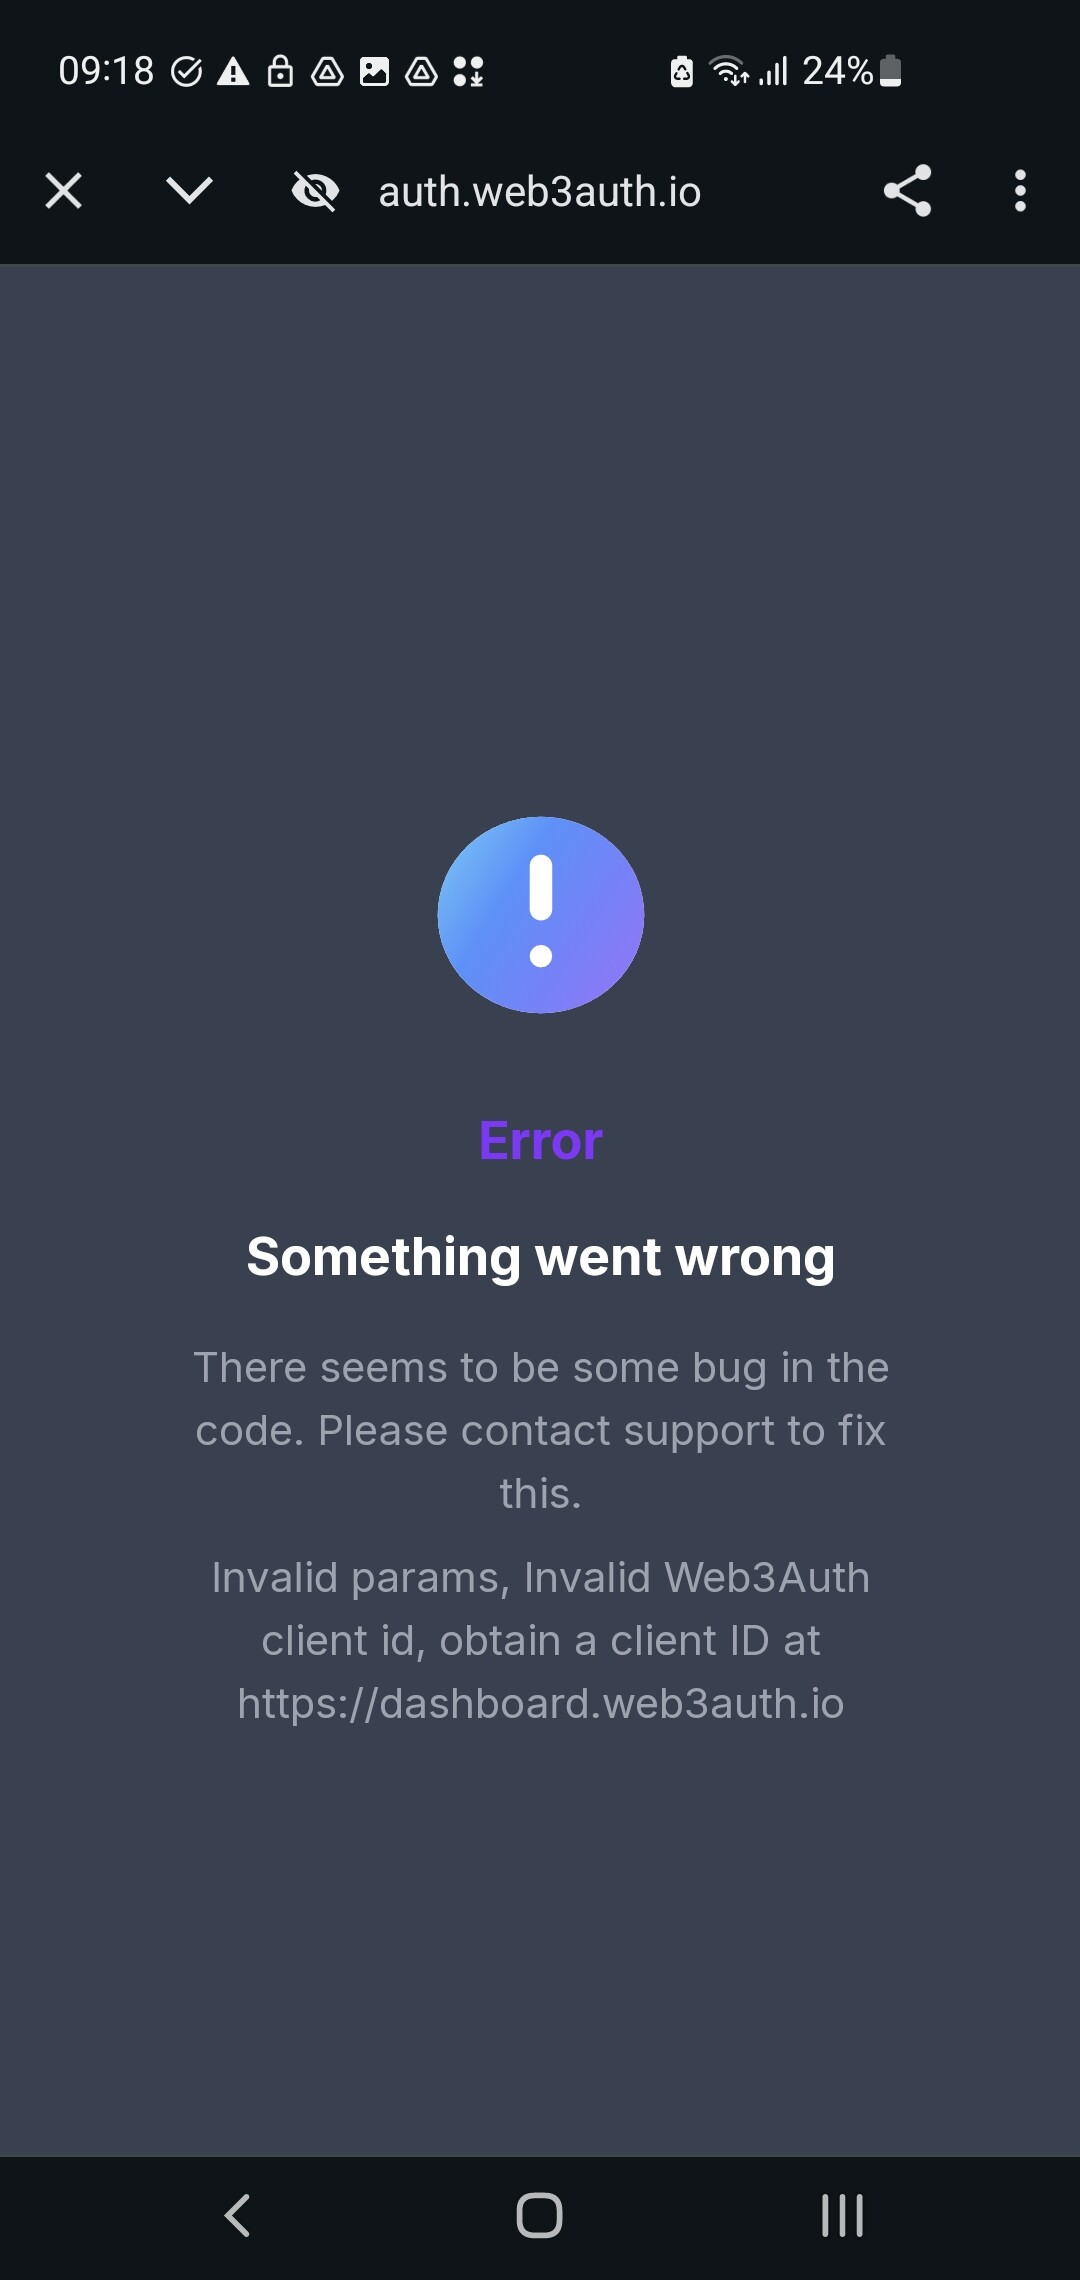Share the current page
1080x2280 pixels.
pyautogui.click(x=908, y=191)
